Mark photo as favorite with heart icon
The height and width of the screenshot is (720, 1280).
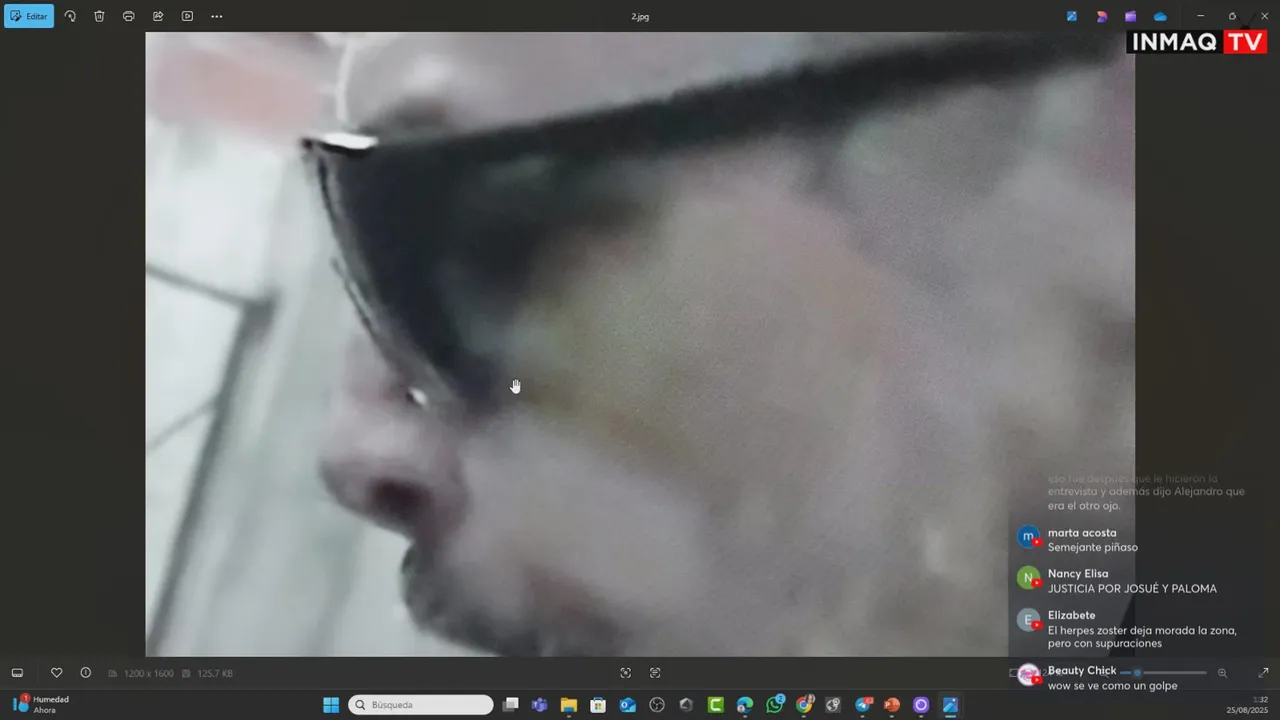pos(56,673)
